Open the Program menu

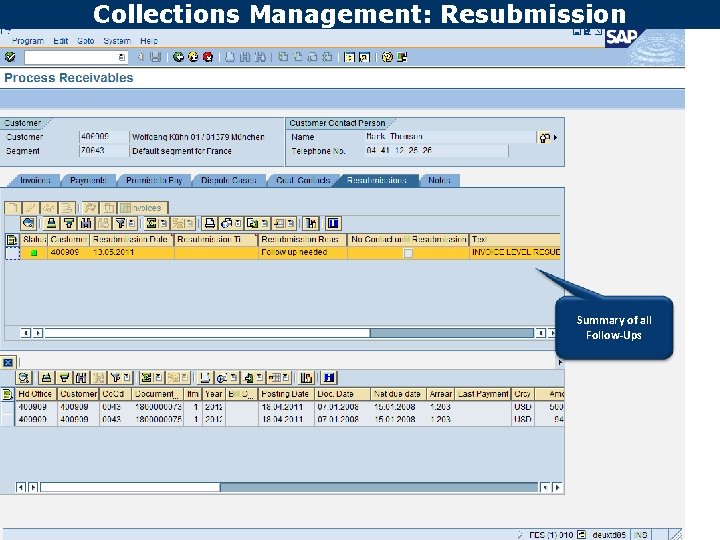[28, 41]
